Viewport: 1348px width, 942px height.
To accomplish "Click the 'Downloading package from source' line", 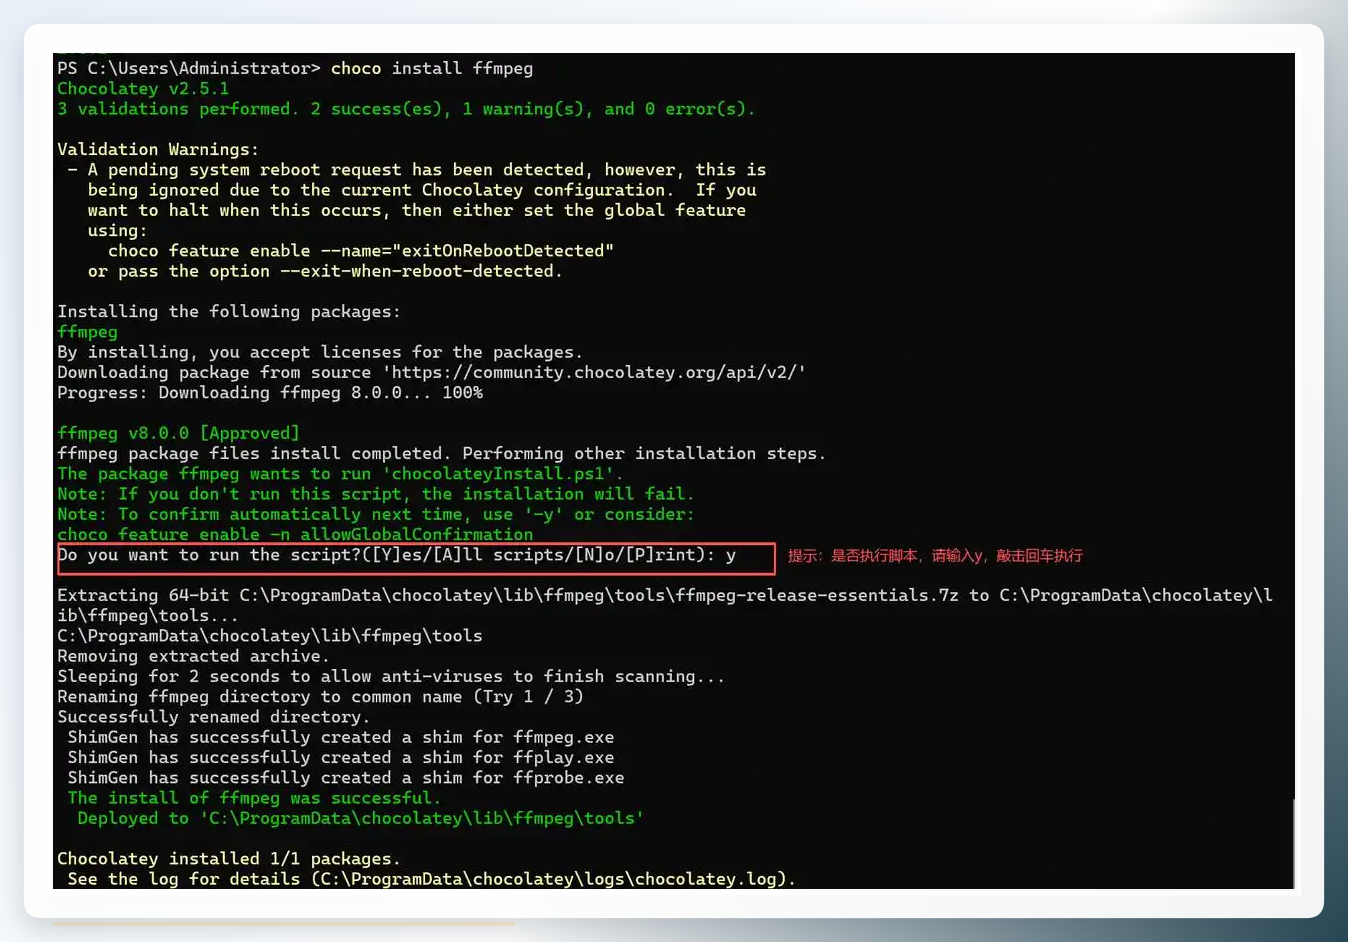I will click(x=432, y=373).
